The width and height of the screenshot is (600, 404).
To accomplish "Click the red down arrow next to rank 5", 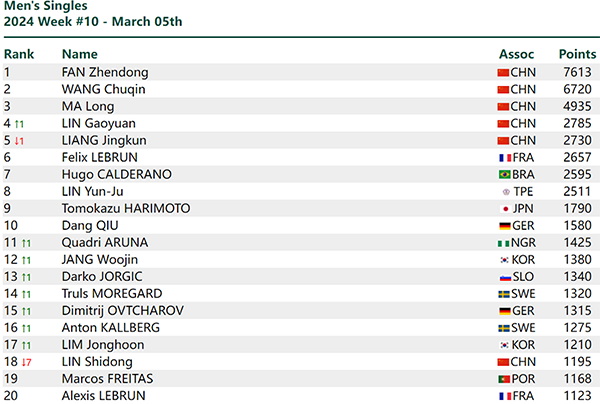I will tap(19, 141).
